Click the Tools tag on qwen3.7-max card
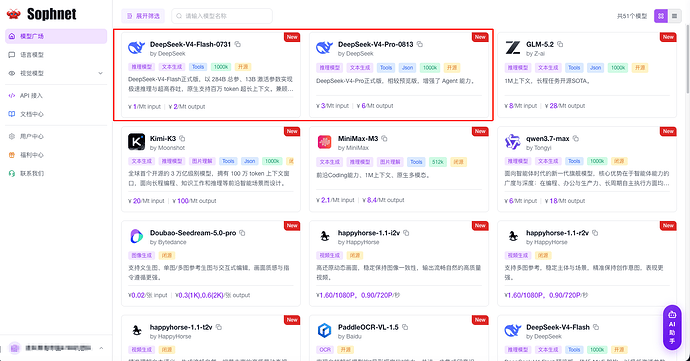The width and height of the screenshot is (690, 361). click(x=574, y=161)
